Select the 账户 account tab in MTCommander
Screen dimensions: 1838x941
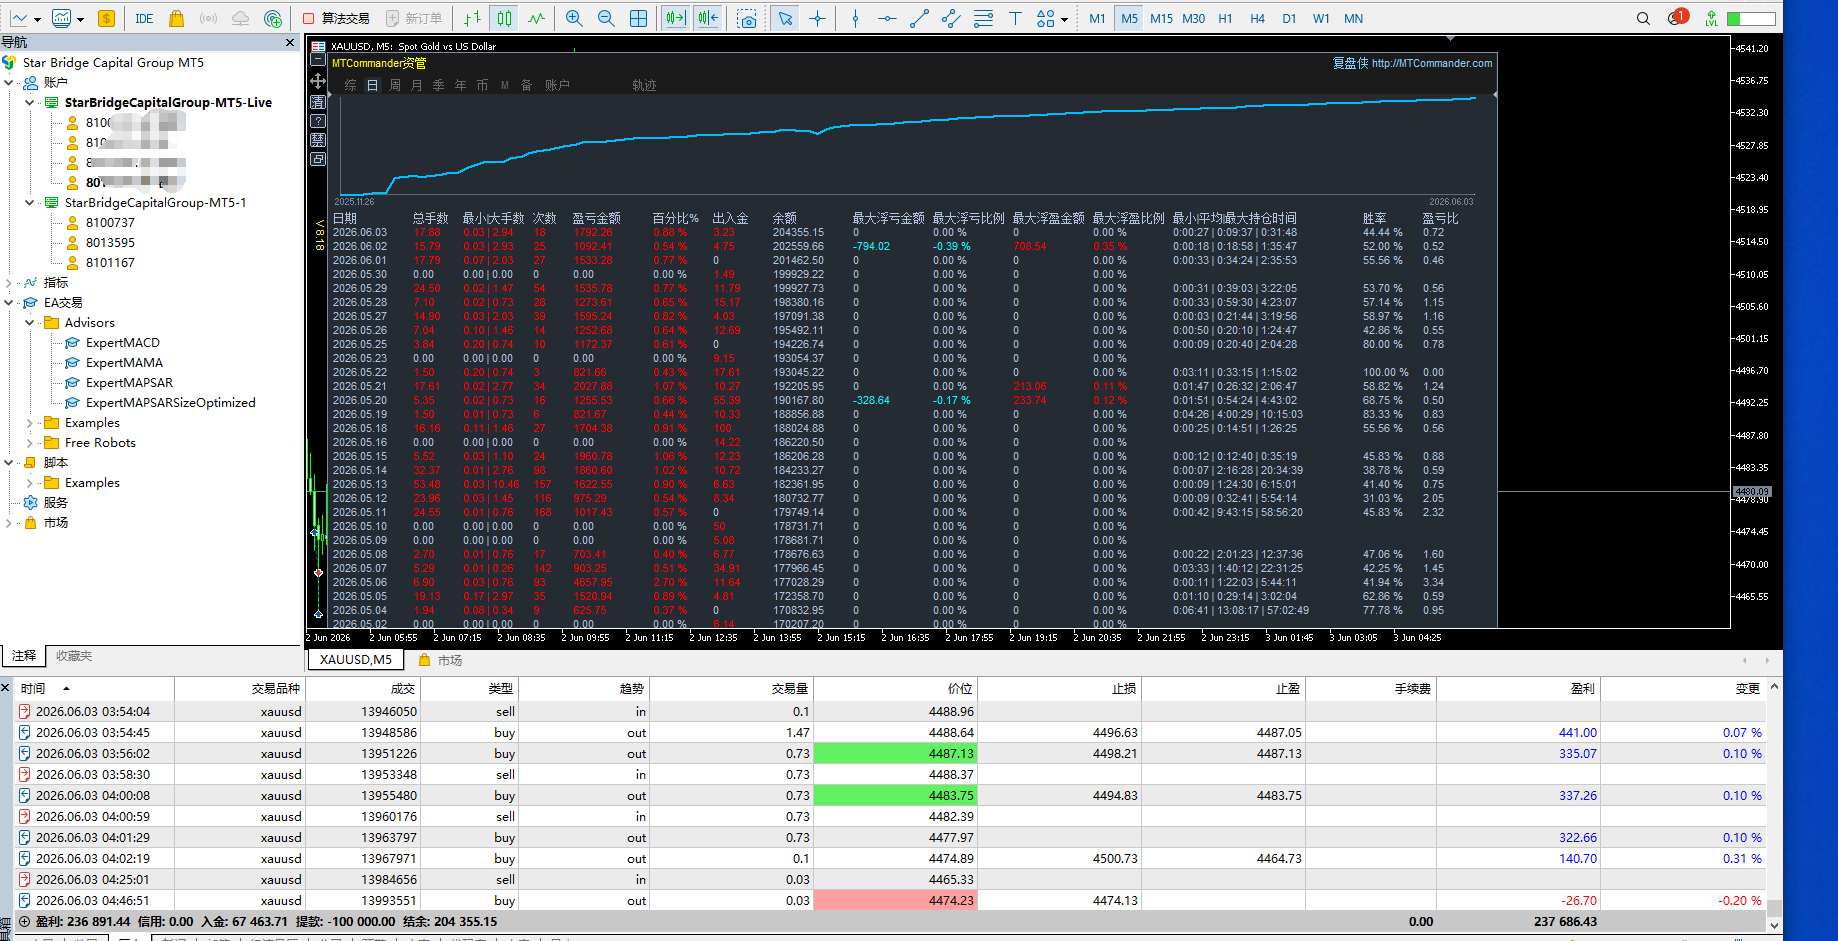coord(557,85)
